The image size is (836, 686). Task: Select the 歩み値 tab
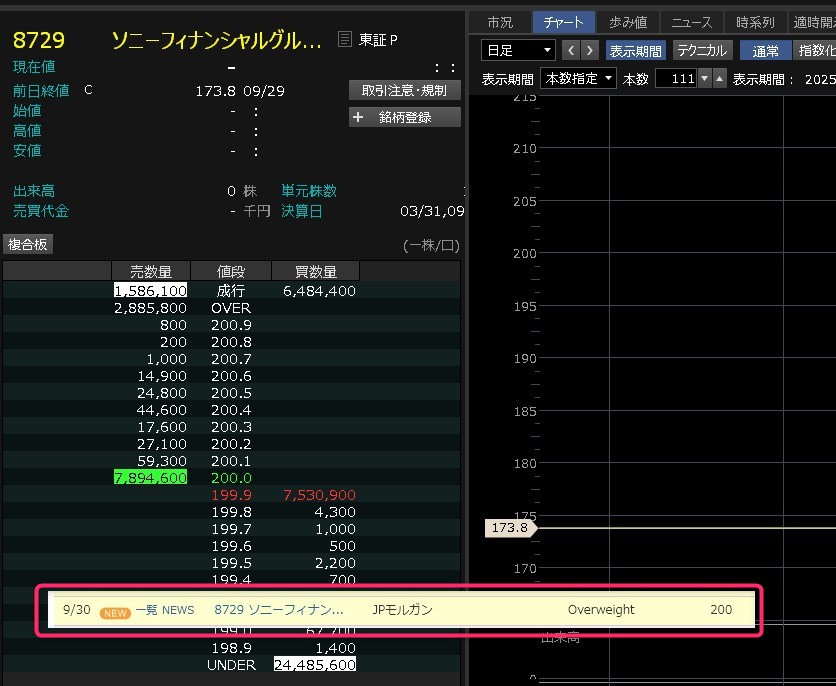[628, 22]
